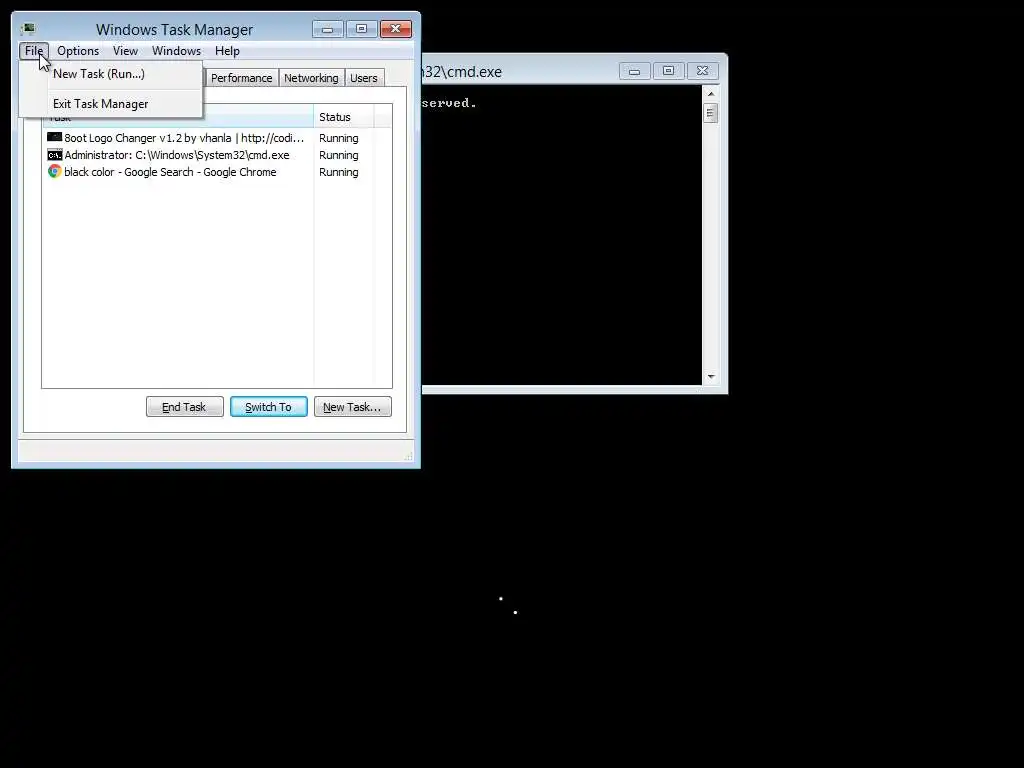Click the cmd.exe scrollbar thumb
This screenshot has width=1024, height=768.
pos(711,113)
